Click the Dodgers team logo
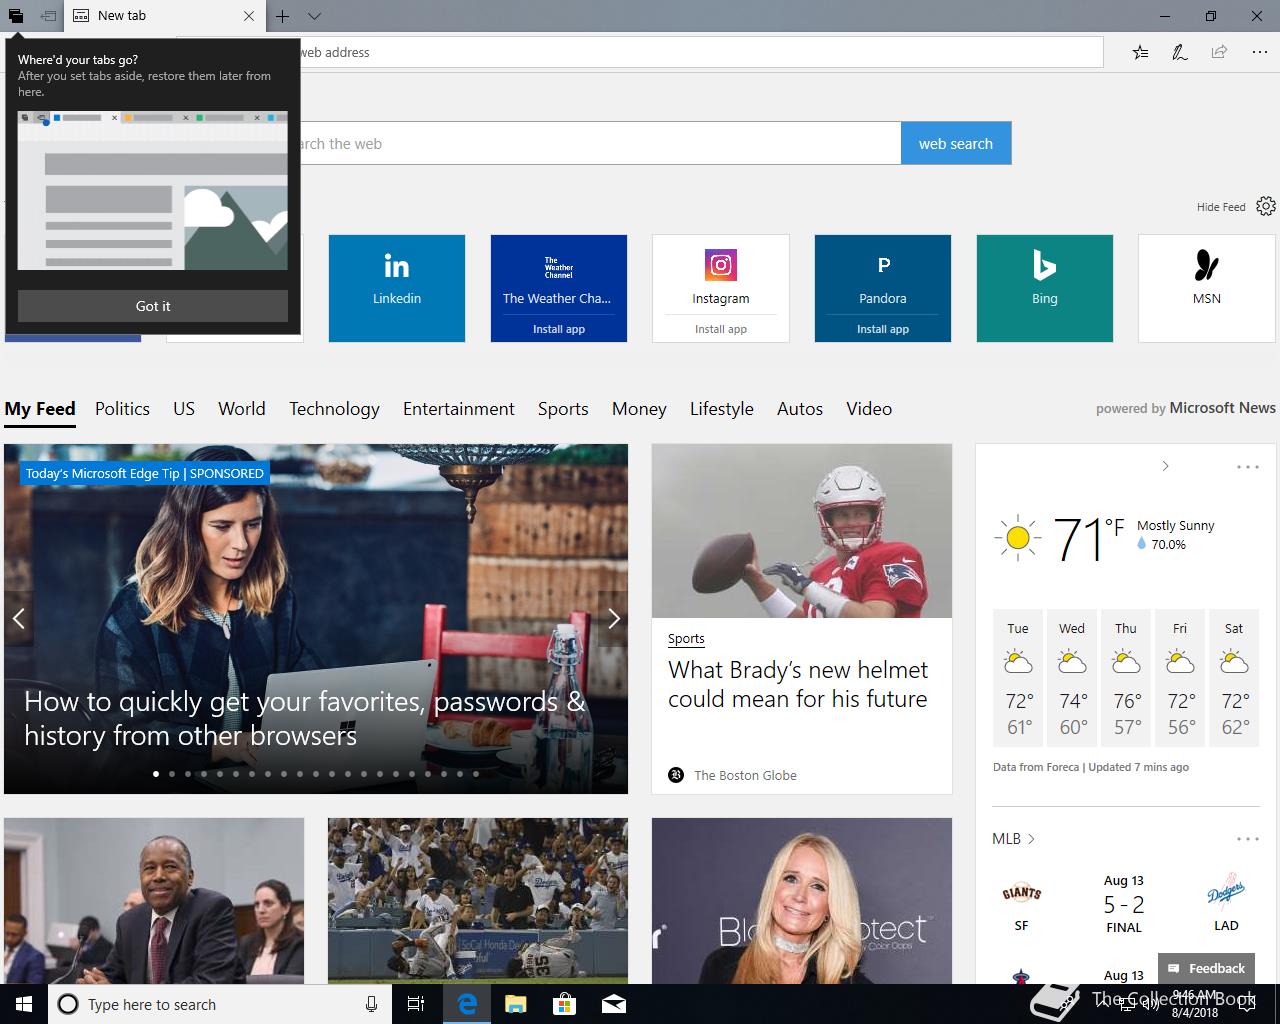Screen dimensions: 1280x1024 click(1226, 891)
